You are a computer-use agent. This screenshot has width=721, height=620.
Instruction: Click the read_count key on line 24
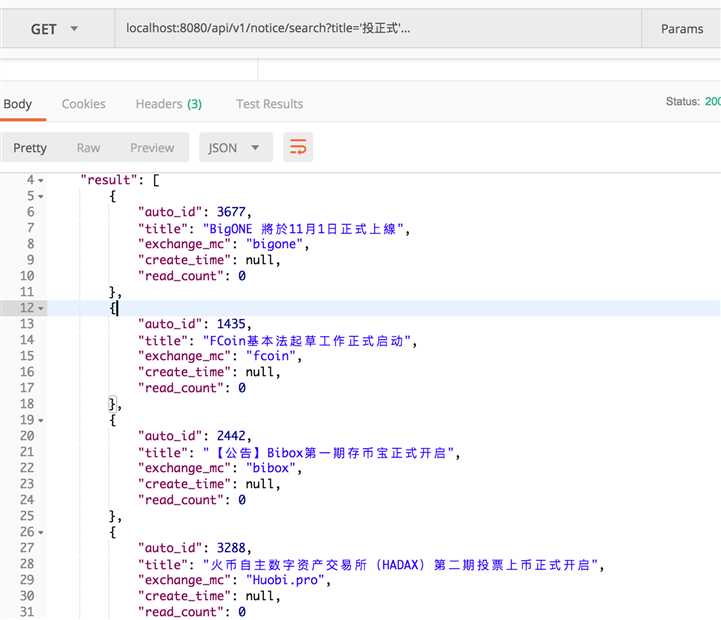pyautogui.click(x=181, y=500)
